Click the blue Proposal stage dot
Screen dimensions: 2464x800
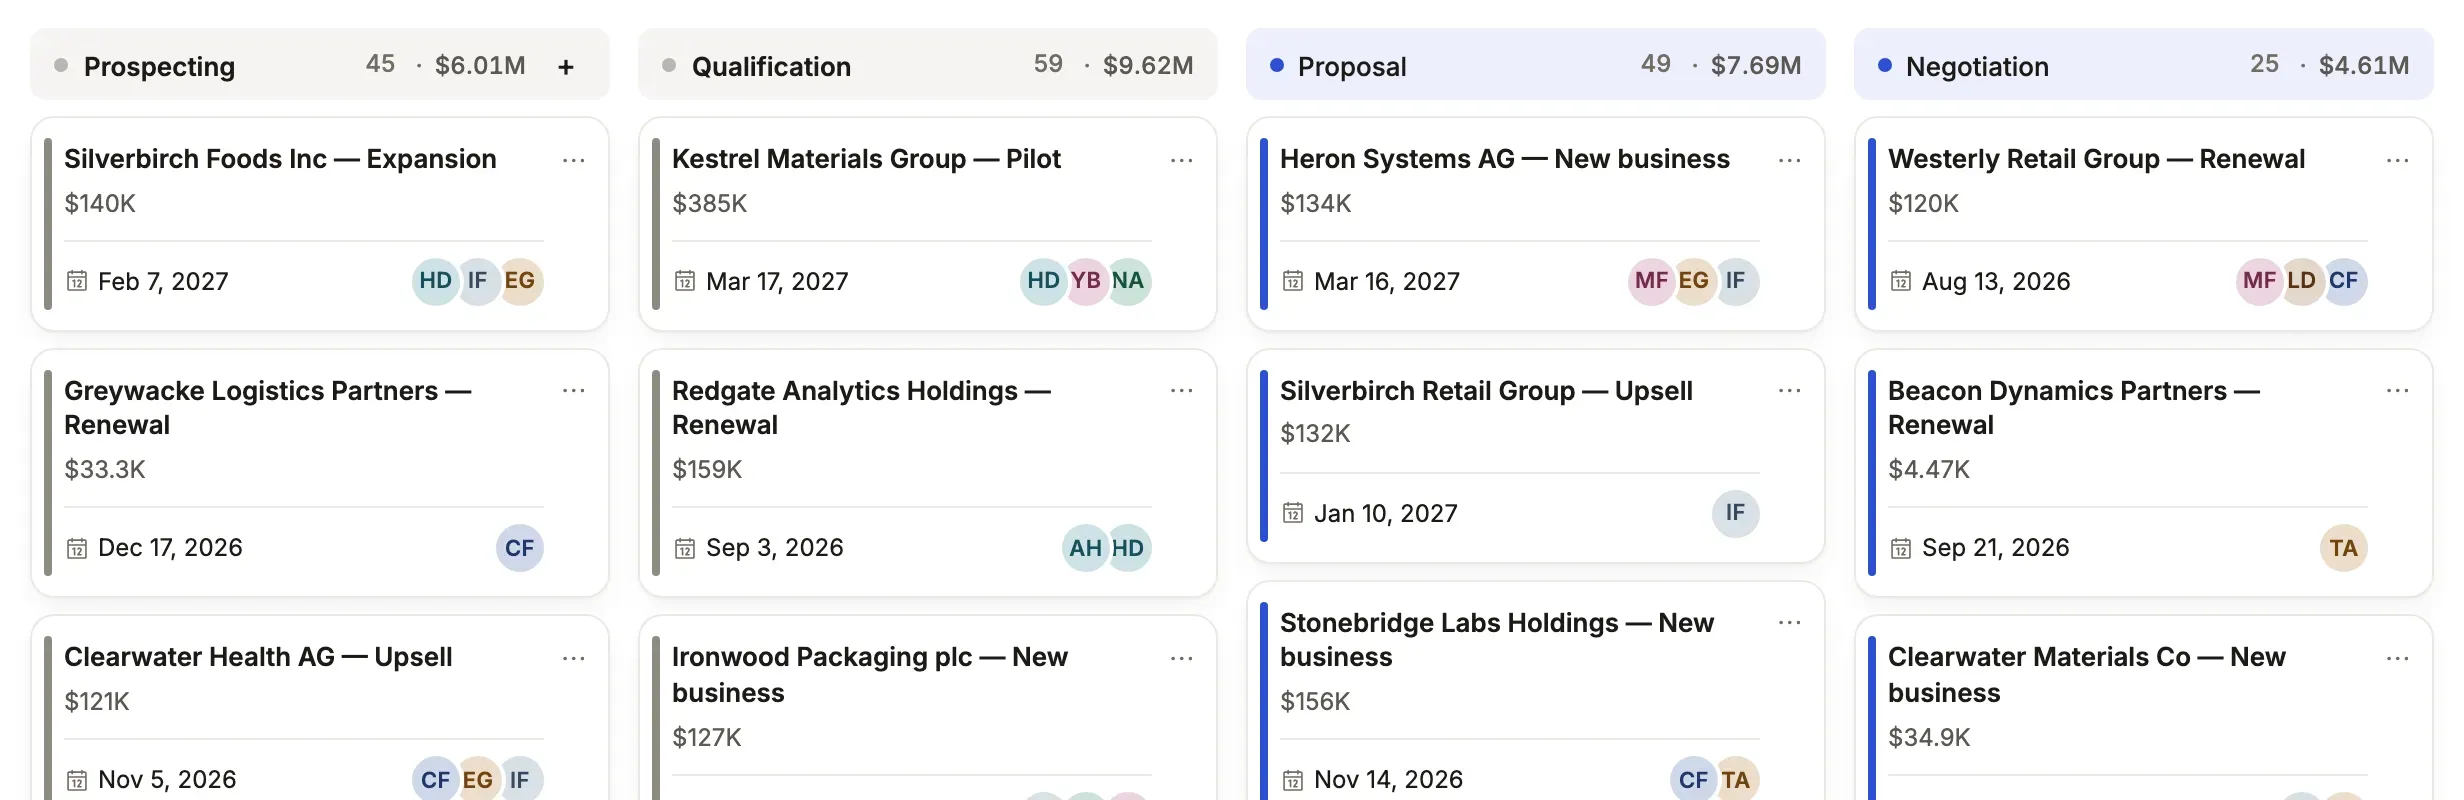1277,65
